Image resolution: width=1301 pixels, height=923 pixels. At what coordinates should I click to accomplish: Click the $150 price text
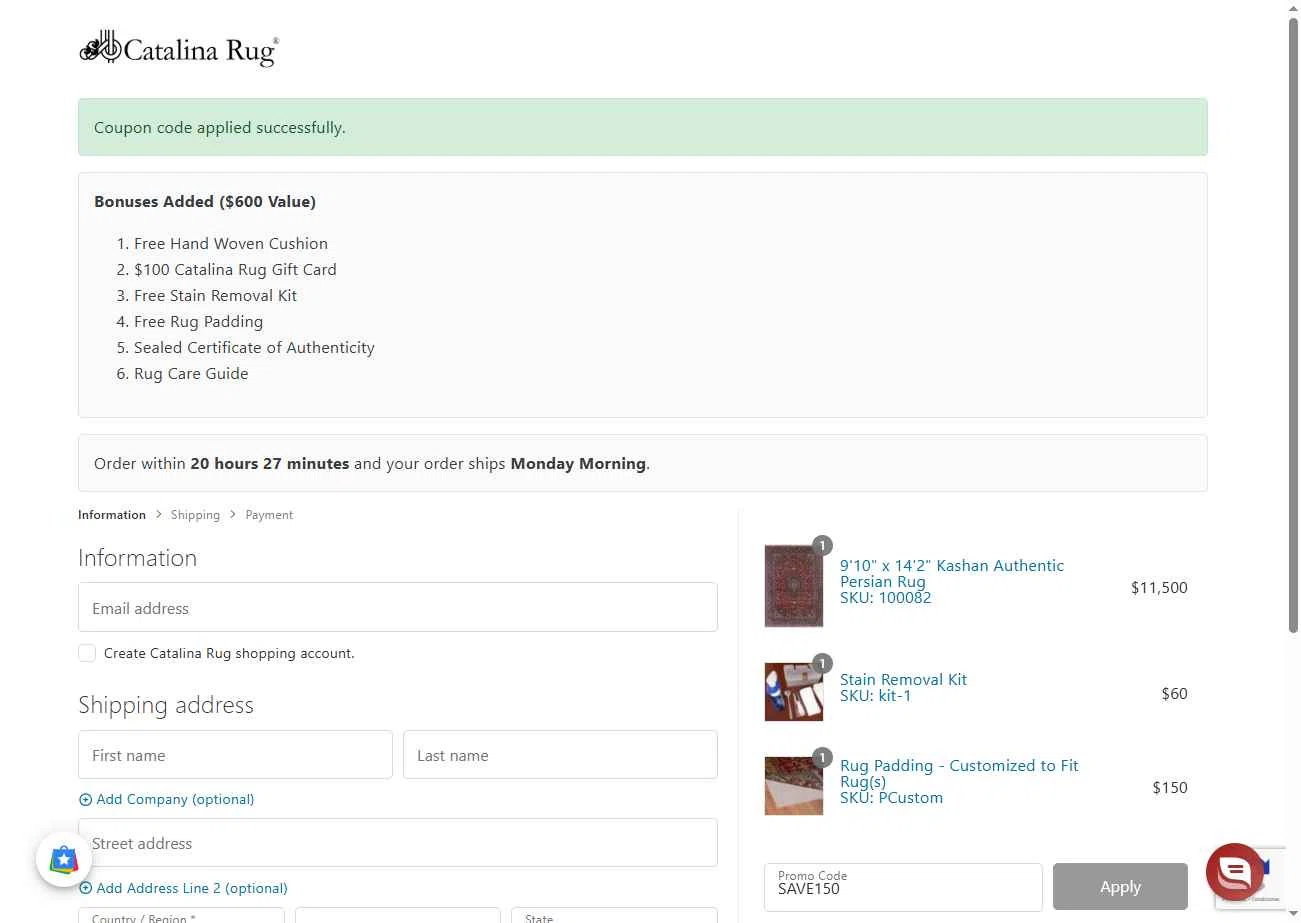click(x=1170, y=788)
